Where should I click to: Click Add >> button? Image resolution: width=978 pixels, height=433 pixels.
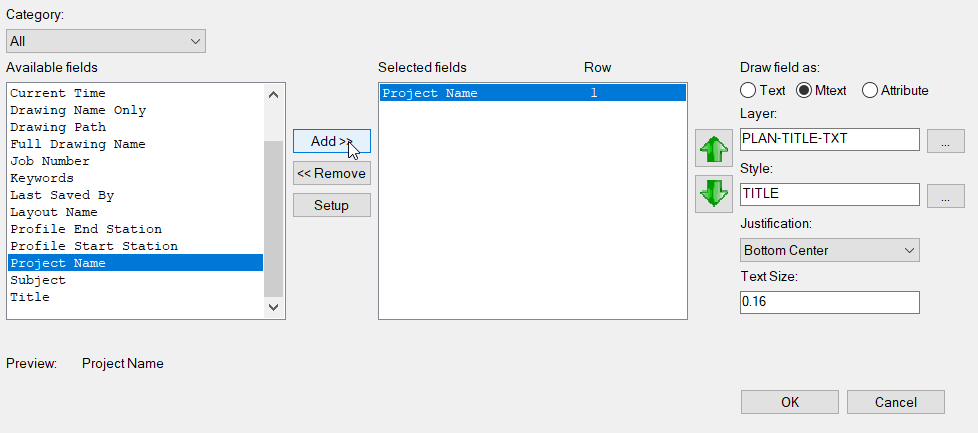(332, 141)
